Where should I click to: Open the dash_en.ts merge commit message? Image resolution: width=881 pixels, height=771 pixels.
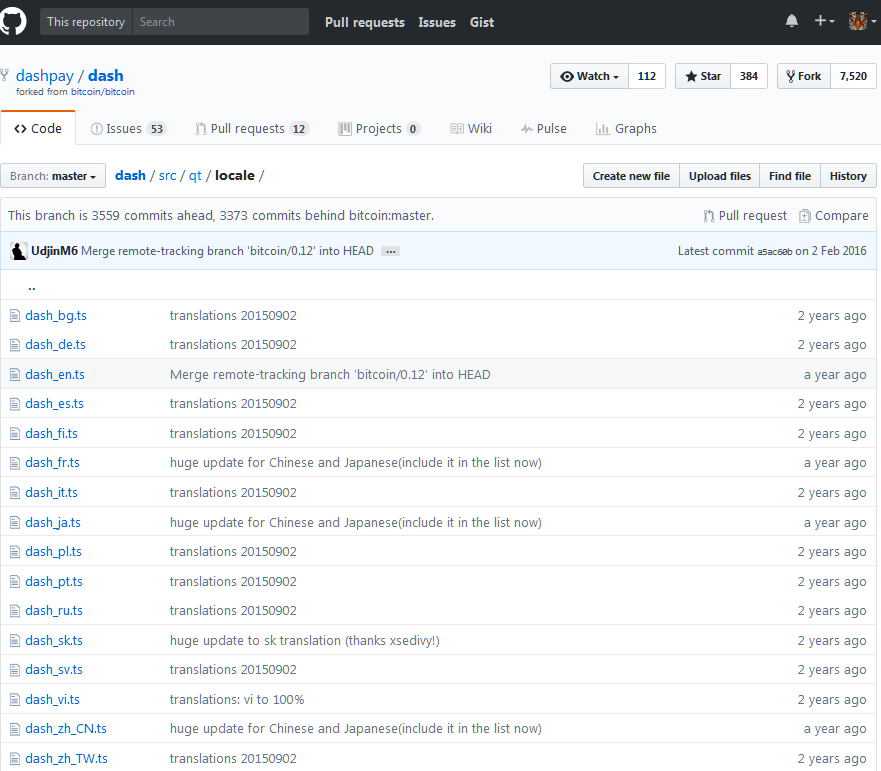330,374
